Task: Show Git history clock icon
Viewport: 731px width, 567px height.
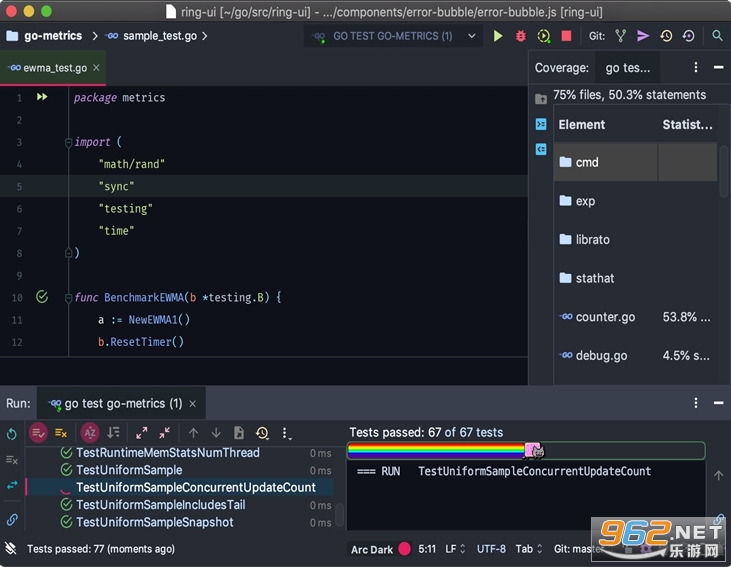Action: 666,36
